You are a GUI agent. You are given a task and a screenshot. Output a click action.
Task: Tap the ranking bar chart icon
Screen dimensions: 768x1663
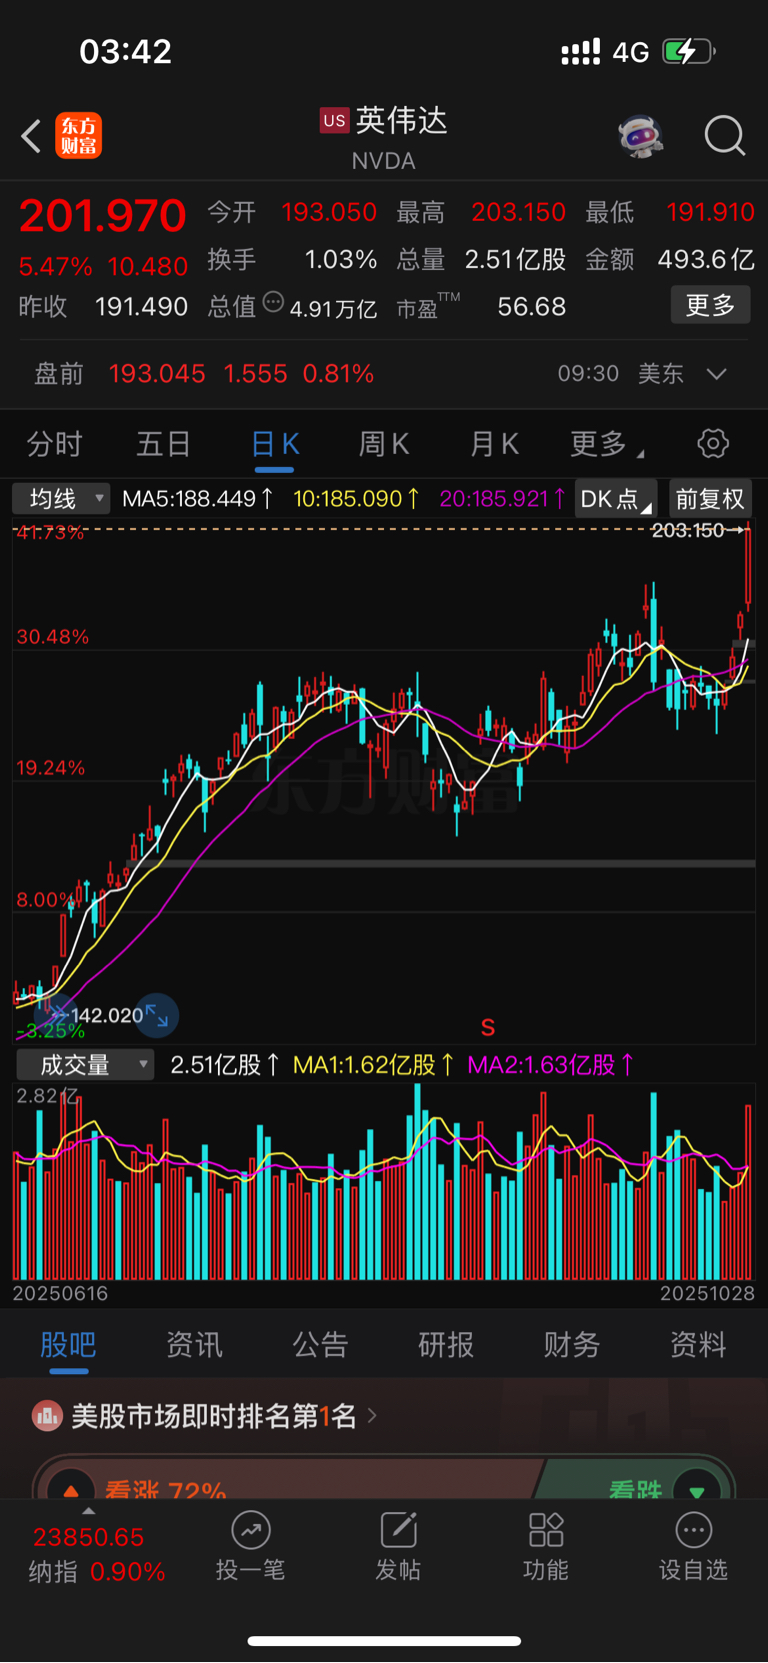point(47,1415)
